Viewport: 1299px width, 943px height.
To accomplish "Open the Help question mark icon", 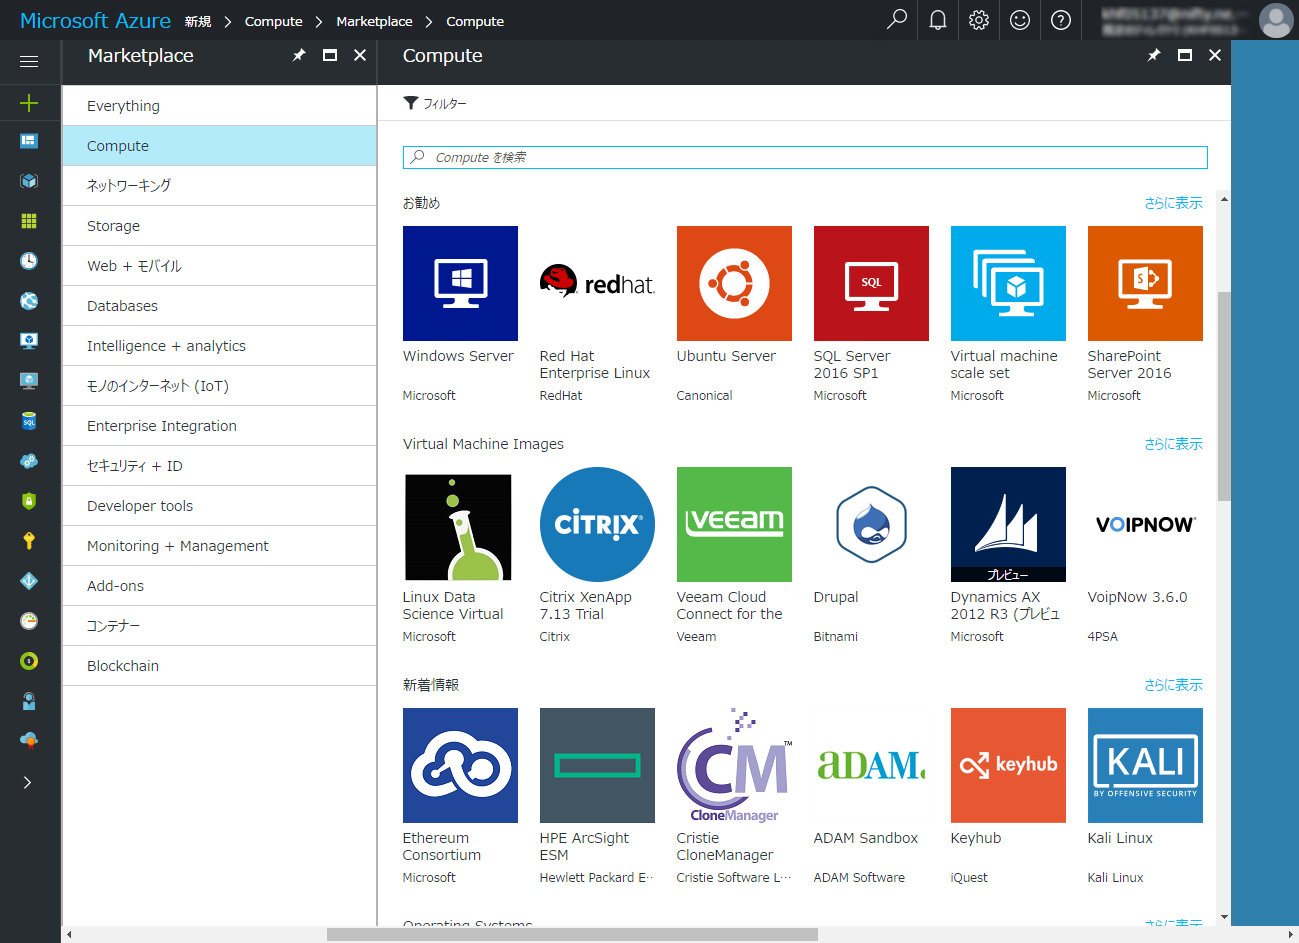I will 1060,20.
